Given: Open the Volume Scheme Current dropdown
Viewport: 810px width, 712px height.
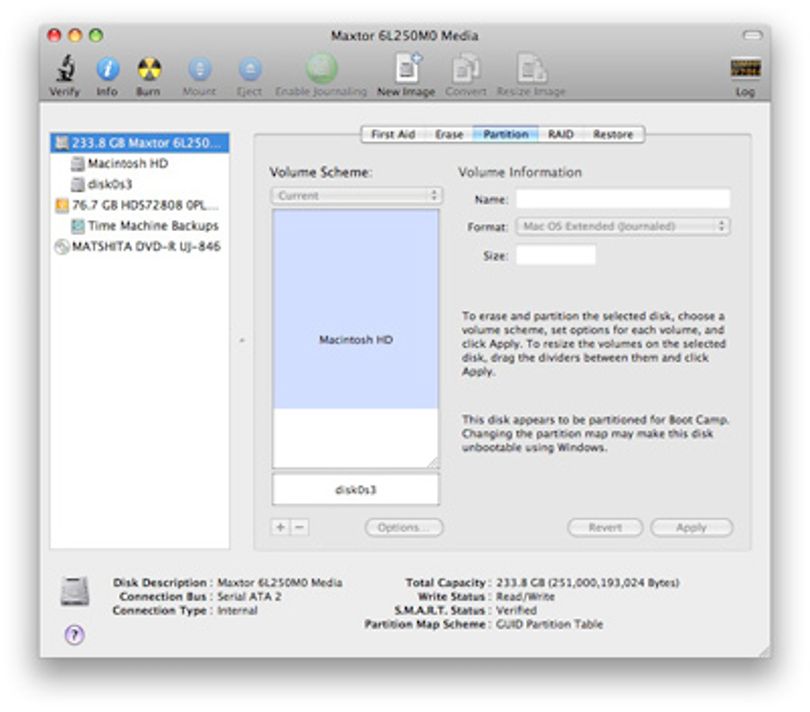Looking at the screenshot, I should click(x=356, y=195).
